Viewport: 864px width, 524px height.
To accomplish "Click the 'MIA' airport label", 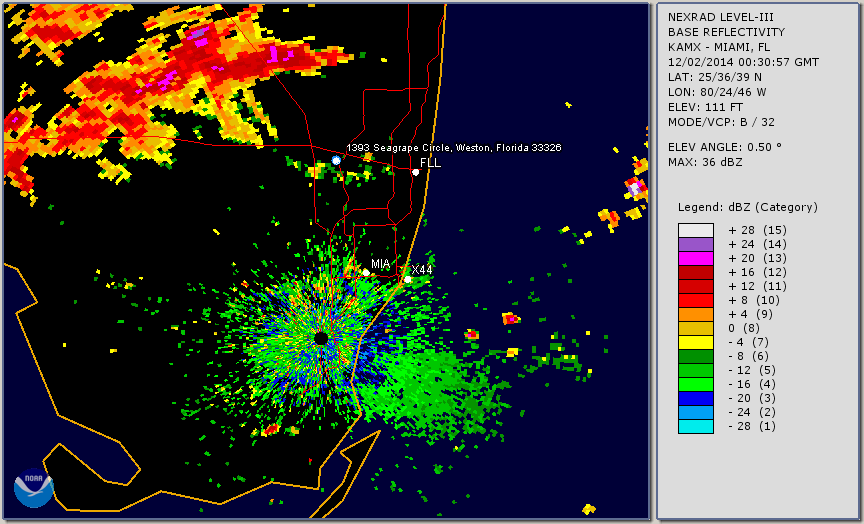I will 380,264.
